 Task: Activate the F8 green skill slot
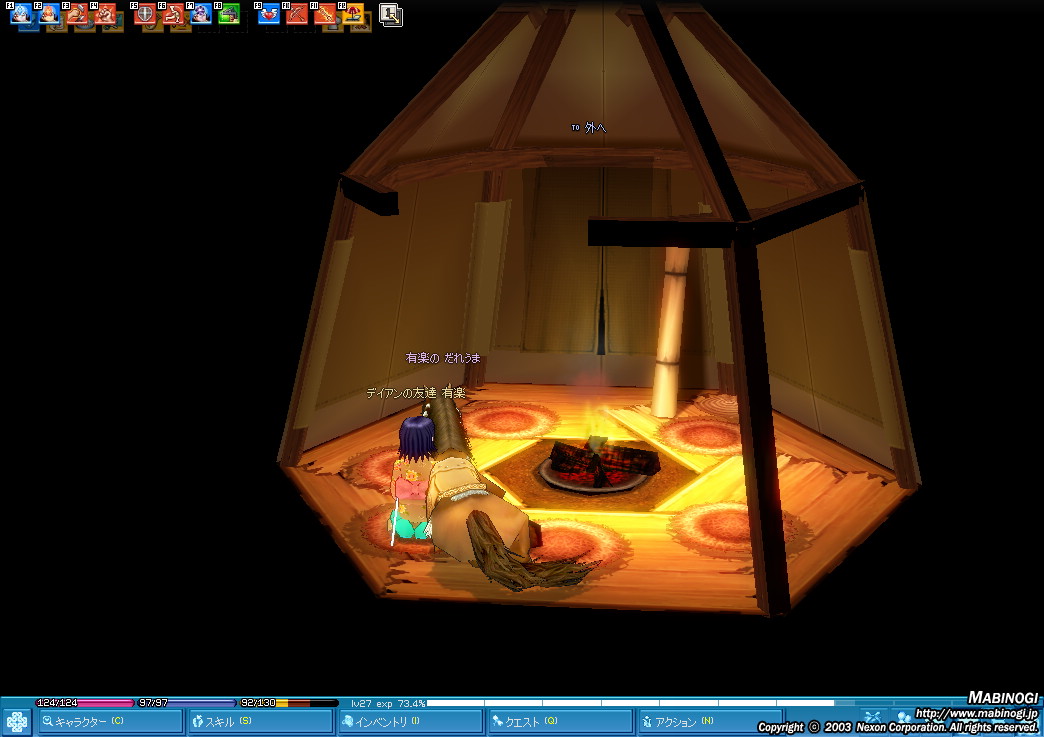click(229, 13)
